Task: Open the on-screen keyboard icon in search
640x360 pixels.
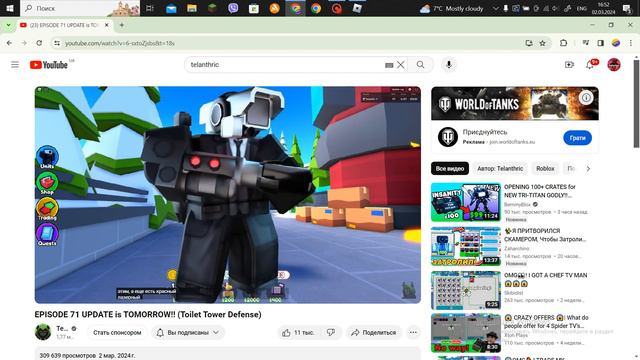Action: (389, 65)
